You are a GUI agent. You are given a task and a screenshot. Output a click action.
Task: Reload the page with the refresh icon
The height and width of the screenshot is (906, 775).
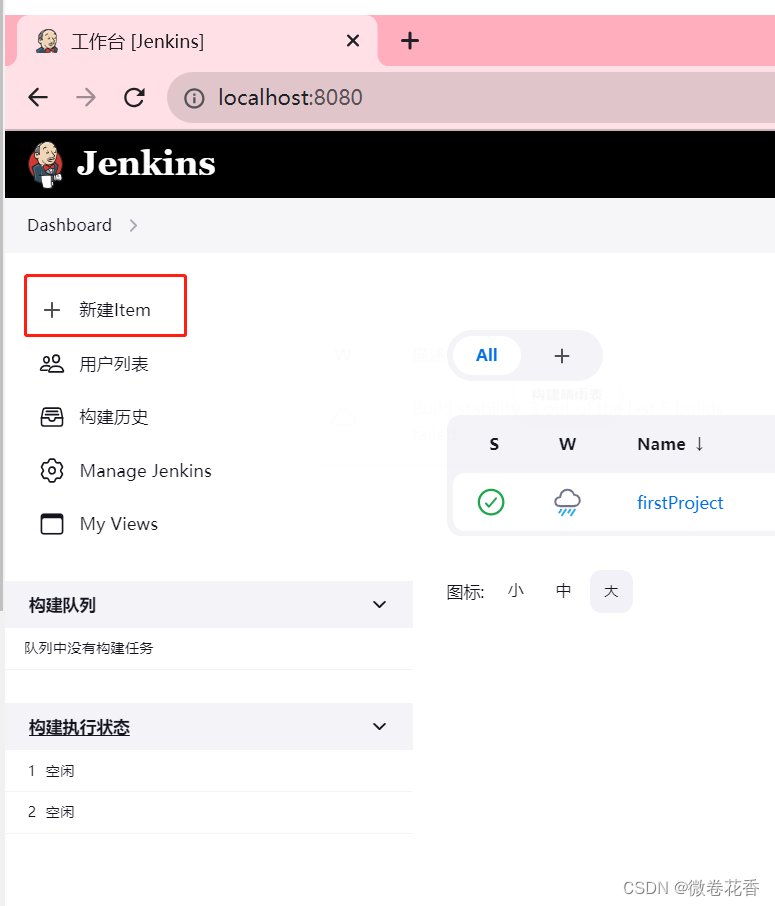[134, 97]
